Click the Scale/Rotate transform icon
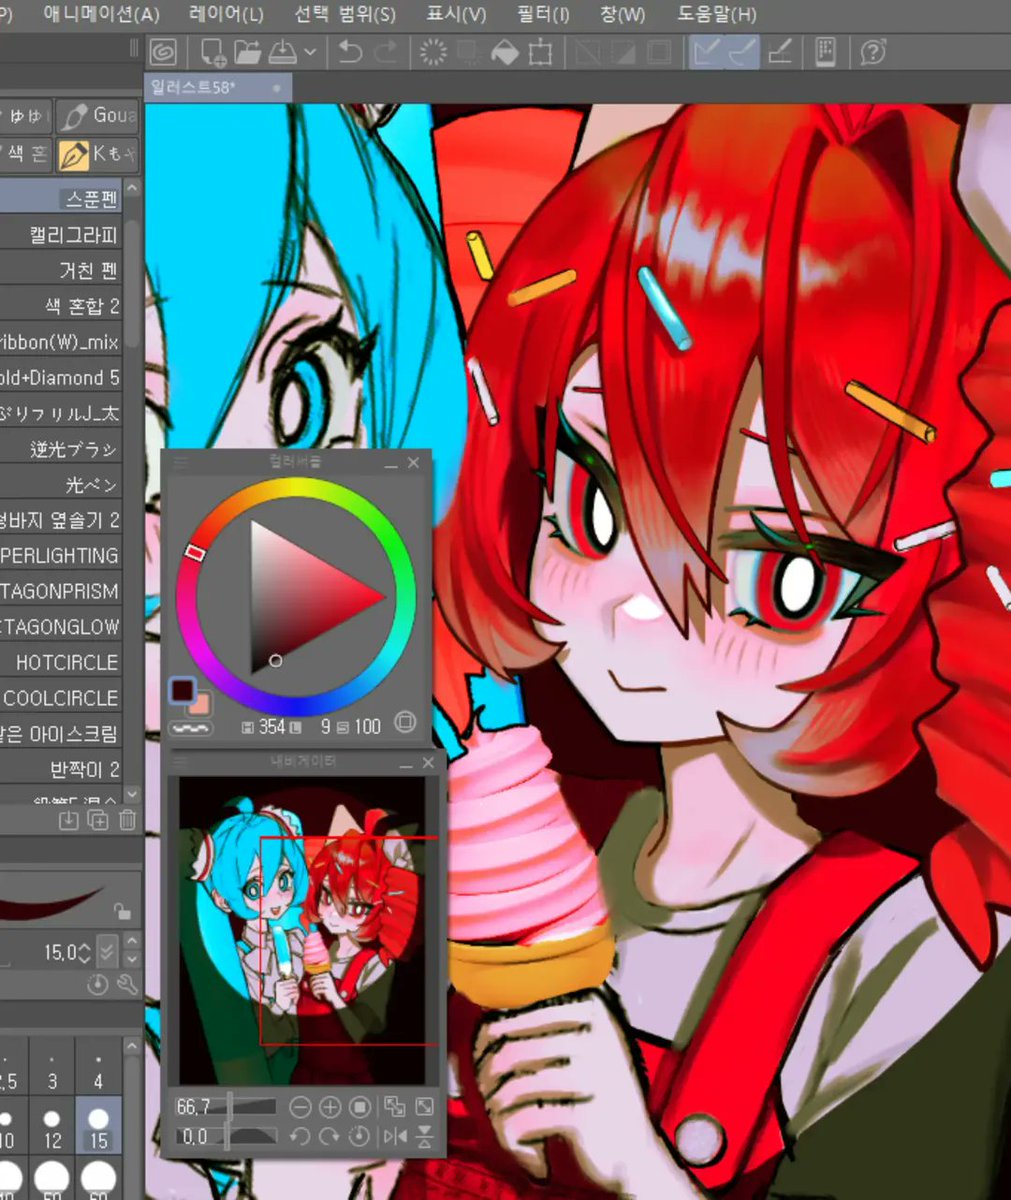 (x=541, y=52)
